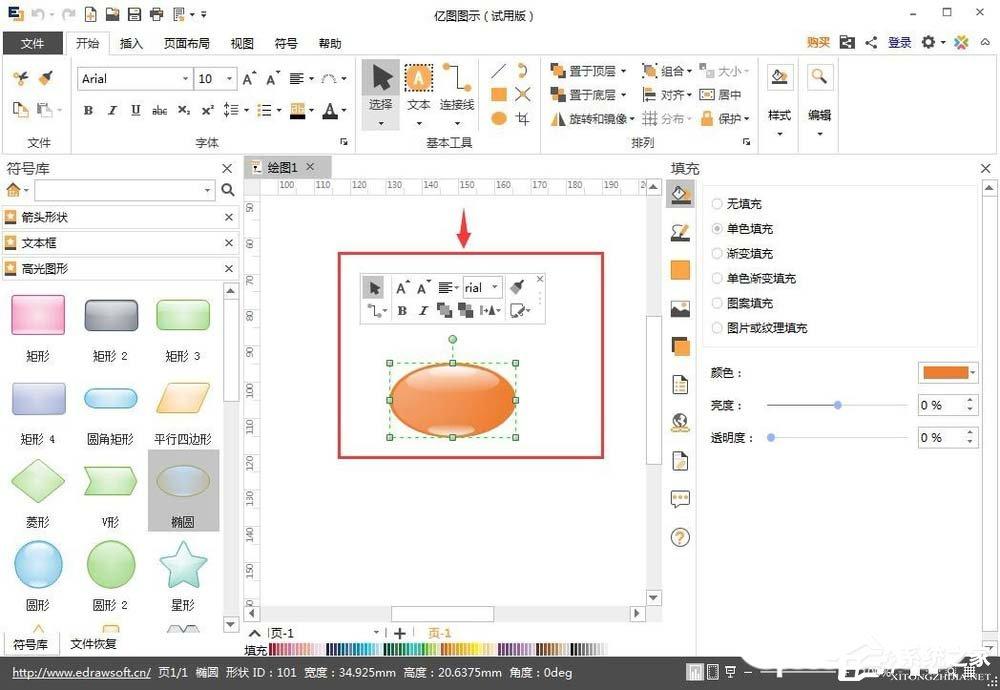The image size is (1000, 690).
Task: Select the pointer Select tool in ribbon
Action: point(381,94)
